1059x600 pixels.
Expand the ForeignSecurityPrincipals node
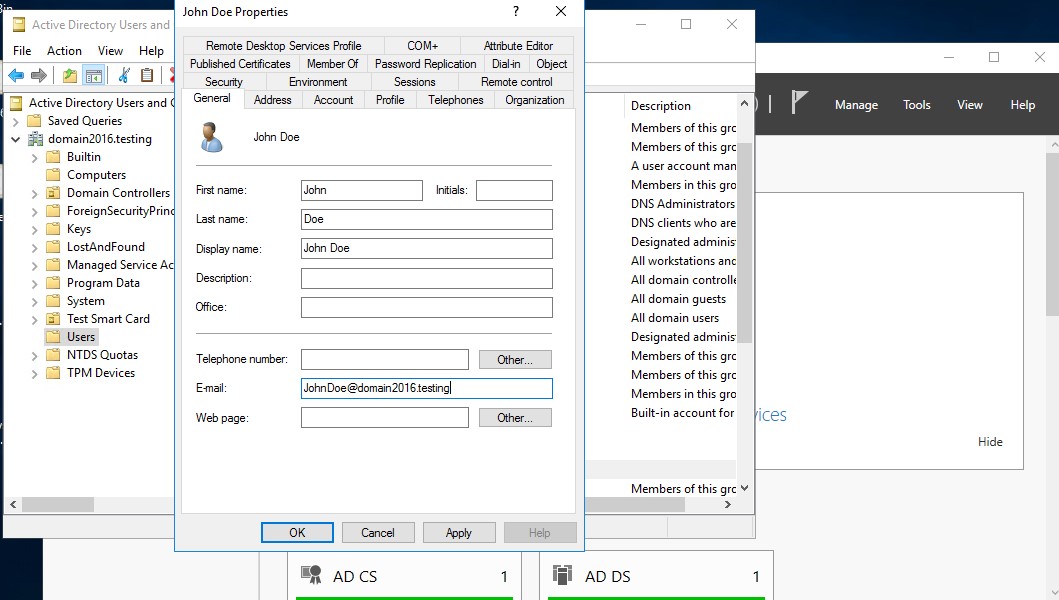coord(34,212)
